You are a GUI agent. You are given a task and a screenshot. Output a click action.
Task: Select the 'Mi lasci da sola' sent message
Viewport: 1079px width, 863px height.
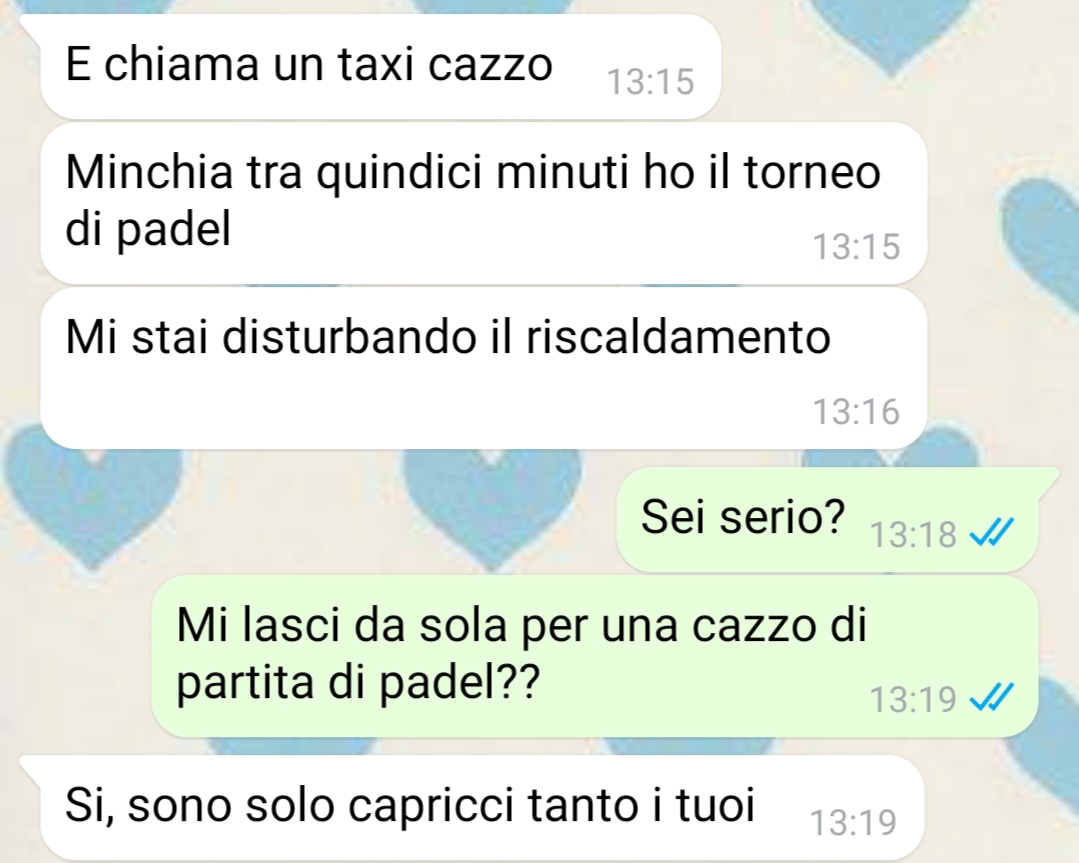pos(595,656)
